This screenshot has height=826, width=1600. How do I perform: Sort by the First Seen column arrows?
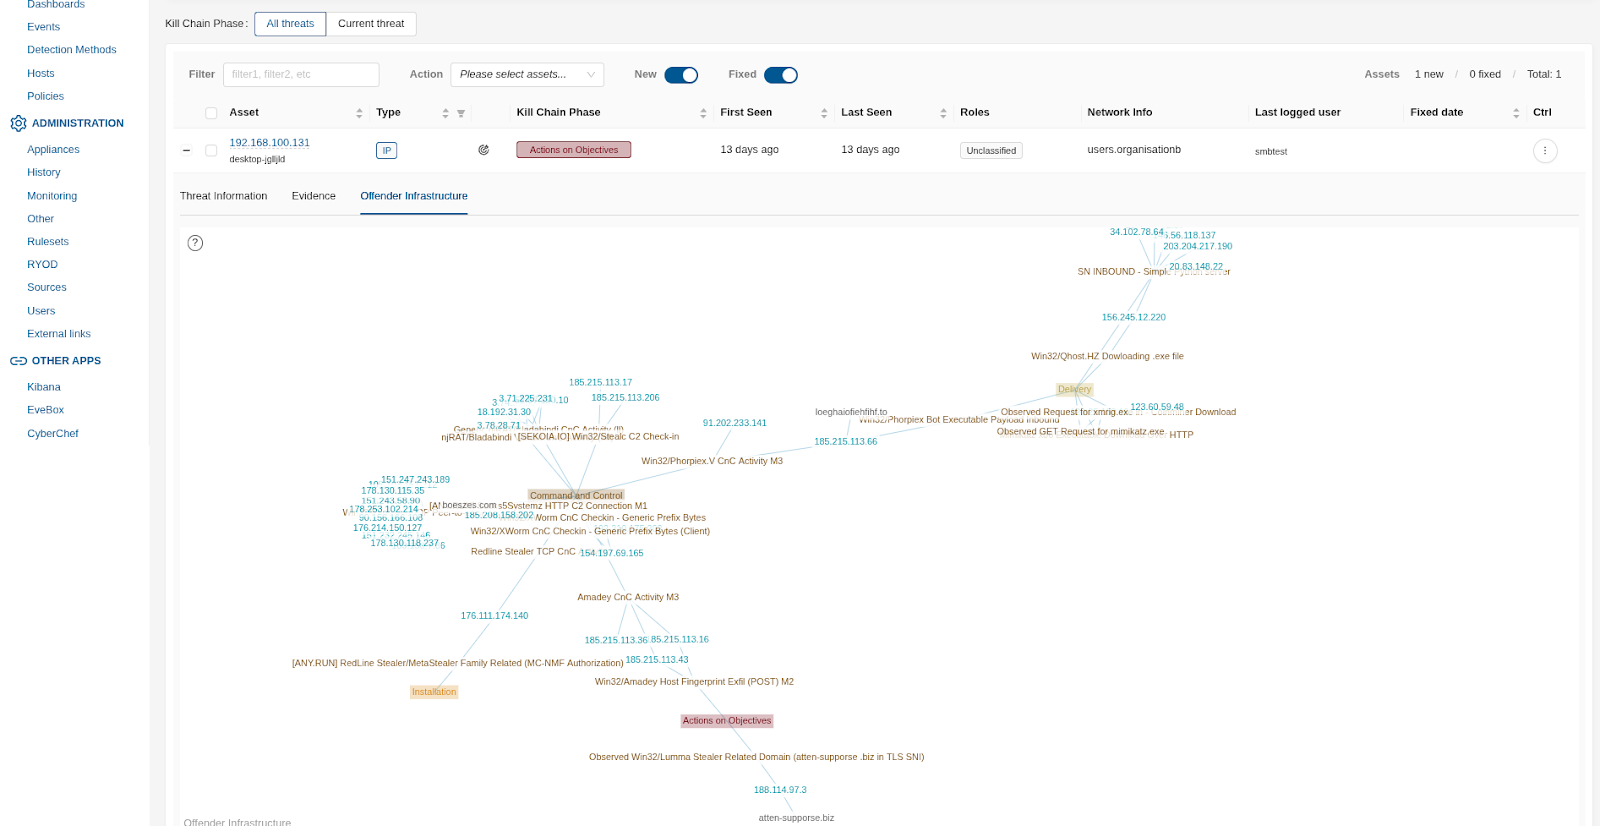(824, 114)
